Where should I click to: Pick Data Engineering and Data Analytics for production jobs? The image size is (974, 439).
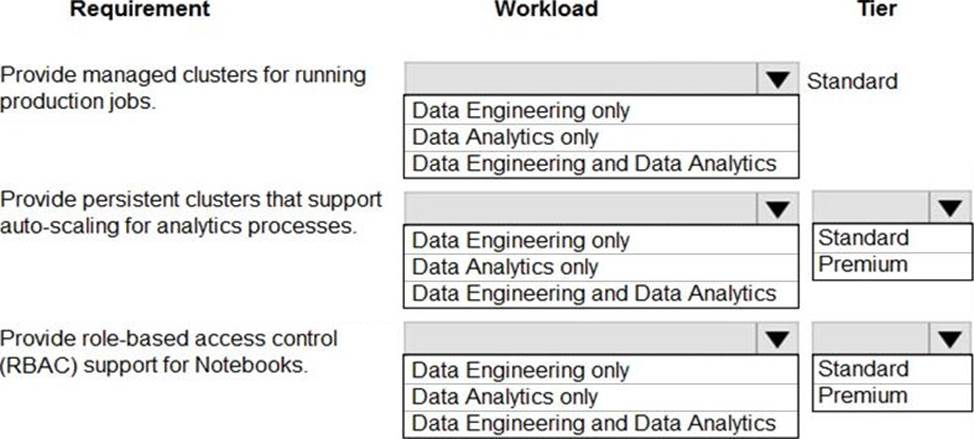coord(601,164)
